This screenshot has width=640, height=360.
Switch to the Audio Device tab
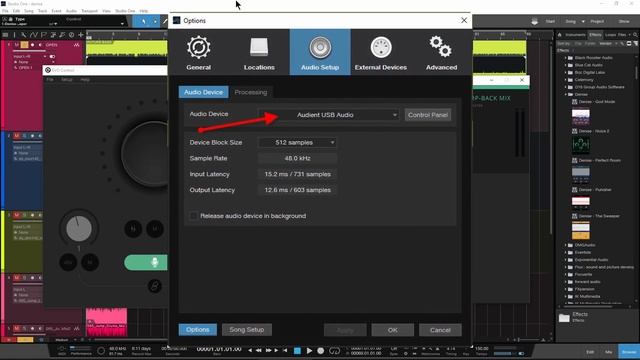[203, 92]
